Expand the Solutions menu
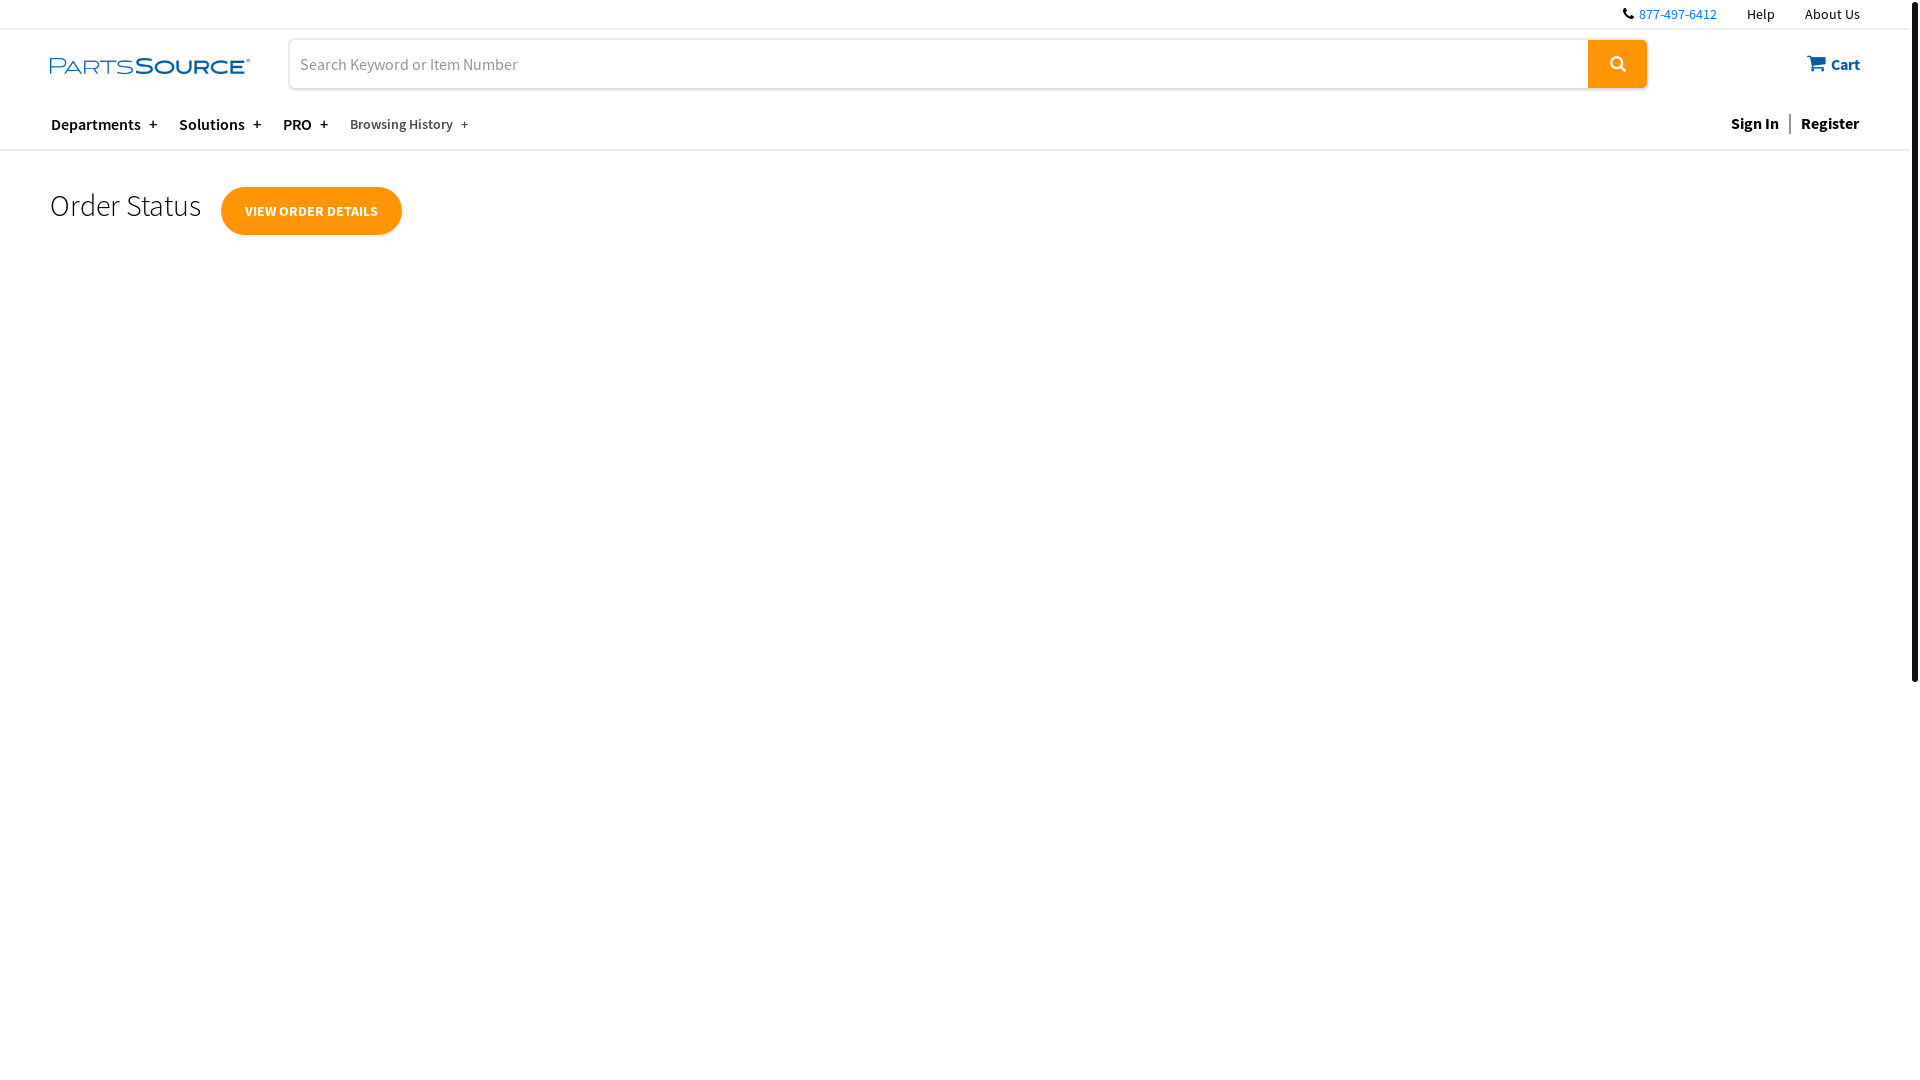The image size is (1920, 1080). pos(220,124)
